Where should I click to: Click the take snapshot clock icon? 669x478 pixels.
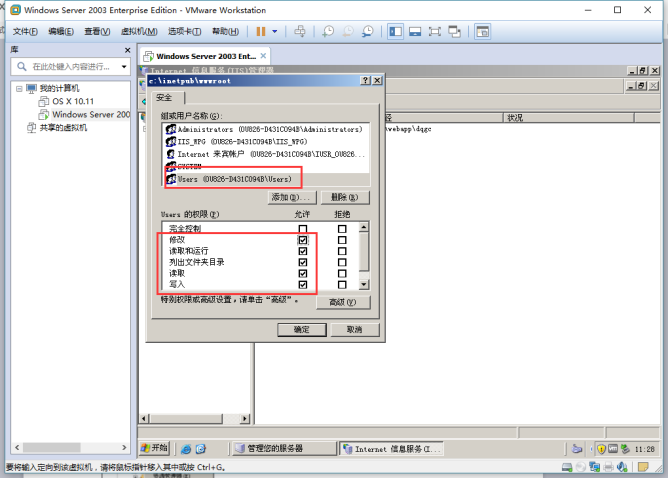coord(329,31)
